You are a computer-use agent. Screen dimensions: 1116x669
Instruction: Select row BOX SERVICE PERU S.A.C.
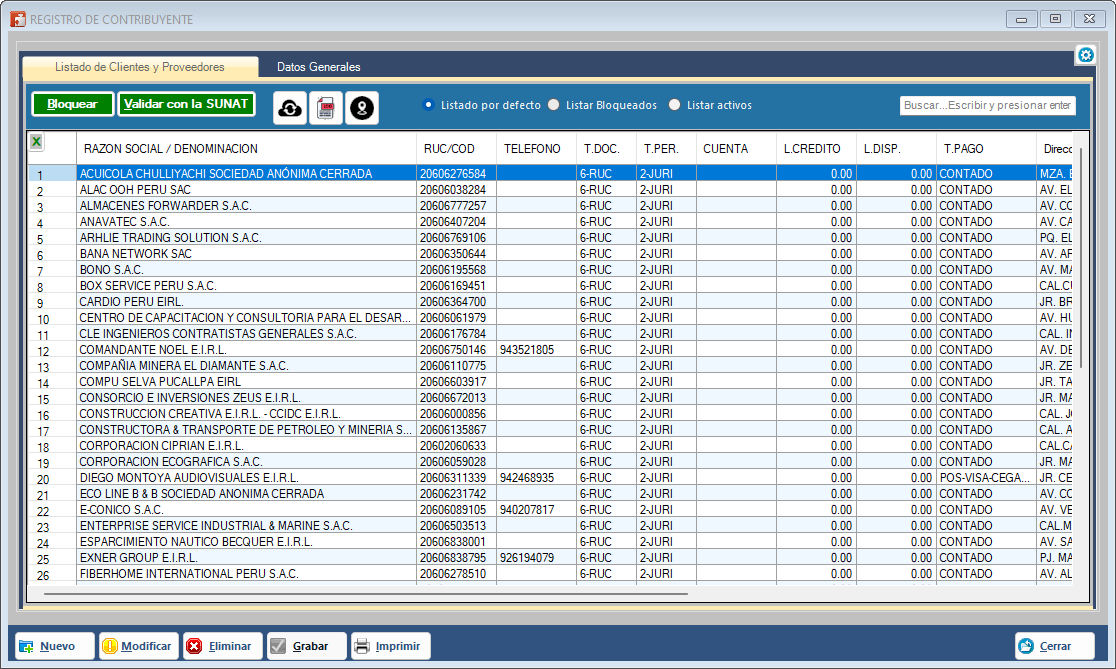click(550, 286)
